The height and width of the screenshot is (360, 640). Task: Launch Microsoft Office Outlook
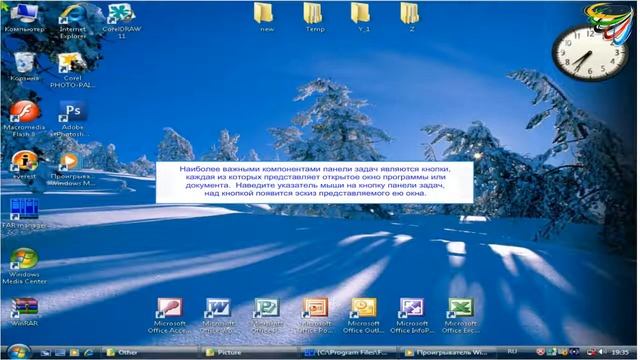coord(363,316)
